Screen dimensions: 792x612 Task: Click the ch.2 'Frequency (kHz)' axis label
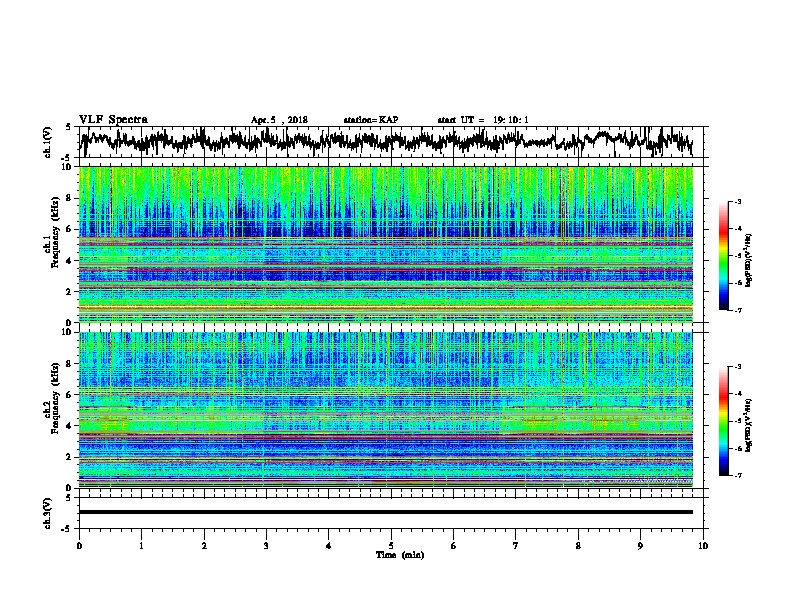point(56,398)
